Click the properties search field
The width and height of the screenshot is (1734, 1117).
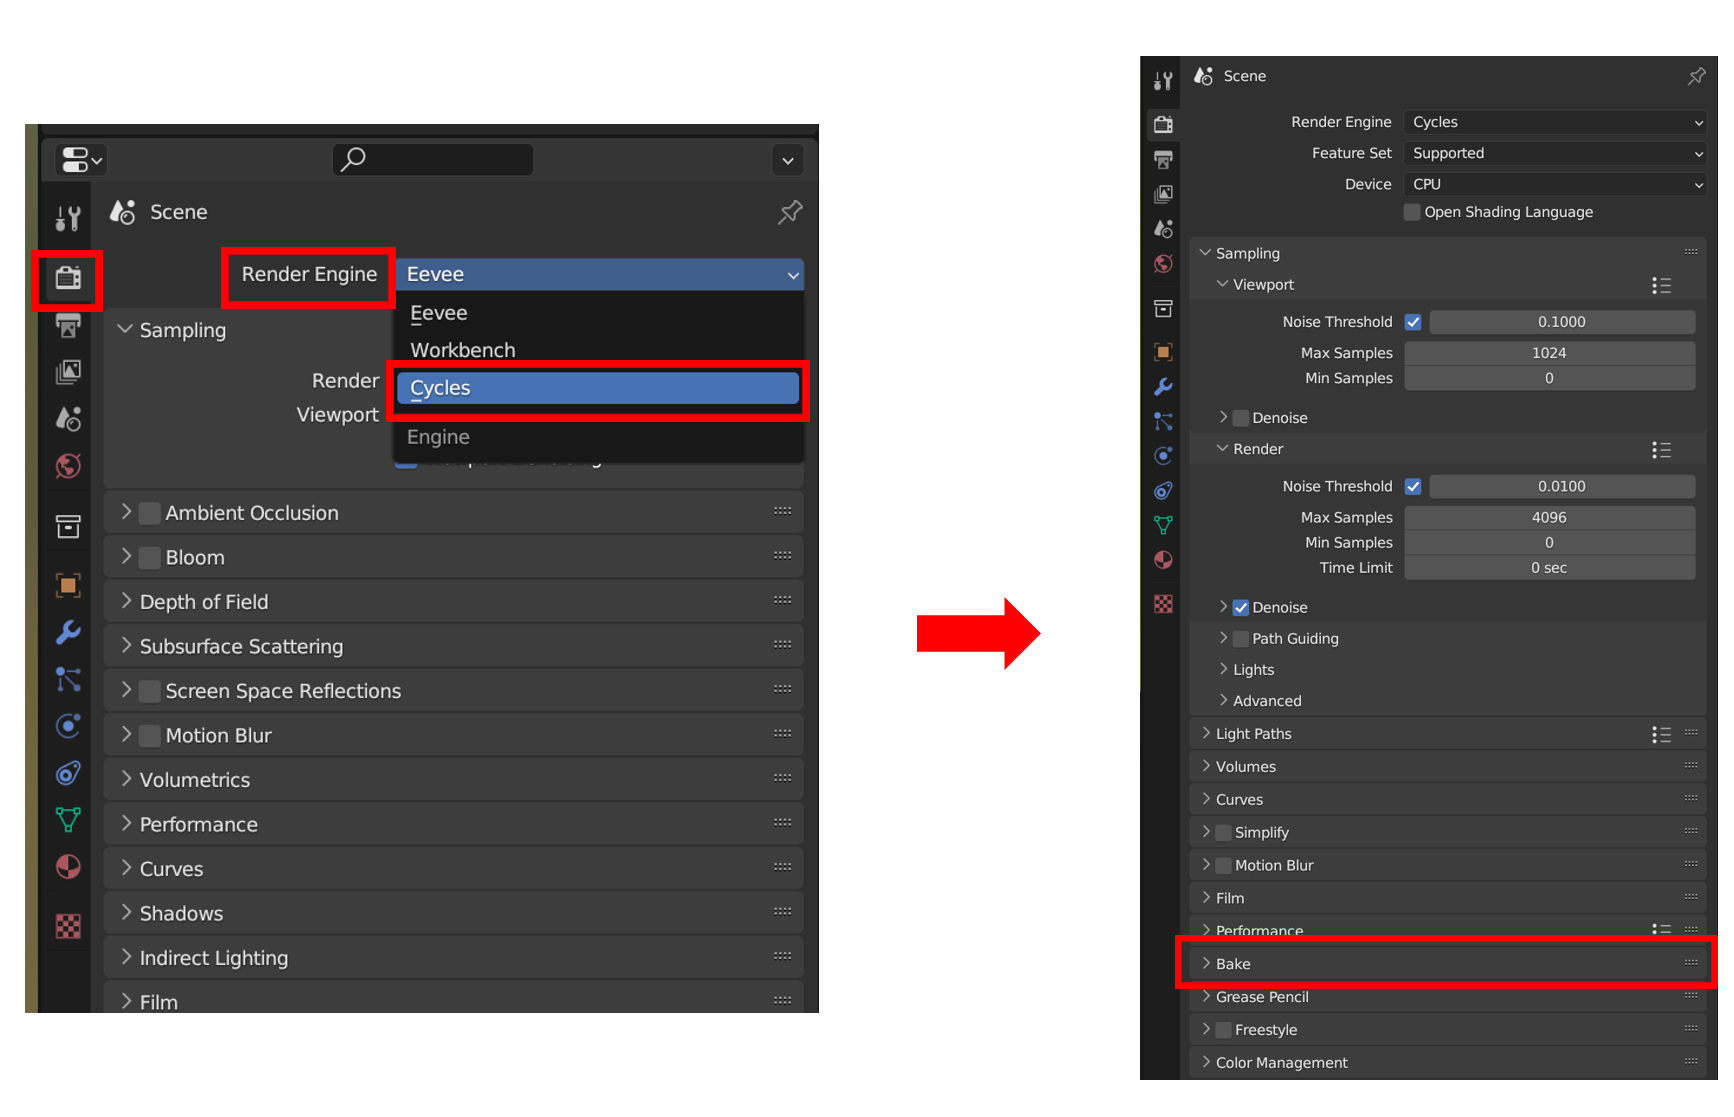point(433,159)
